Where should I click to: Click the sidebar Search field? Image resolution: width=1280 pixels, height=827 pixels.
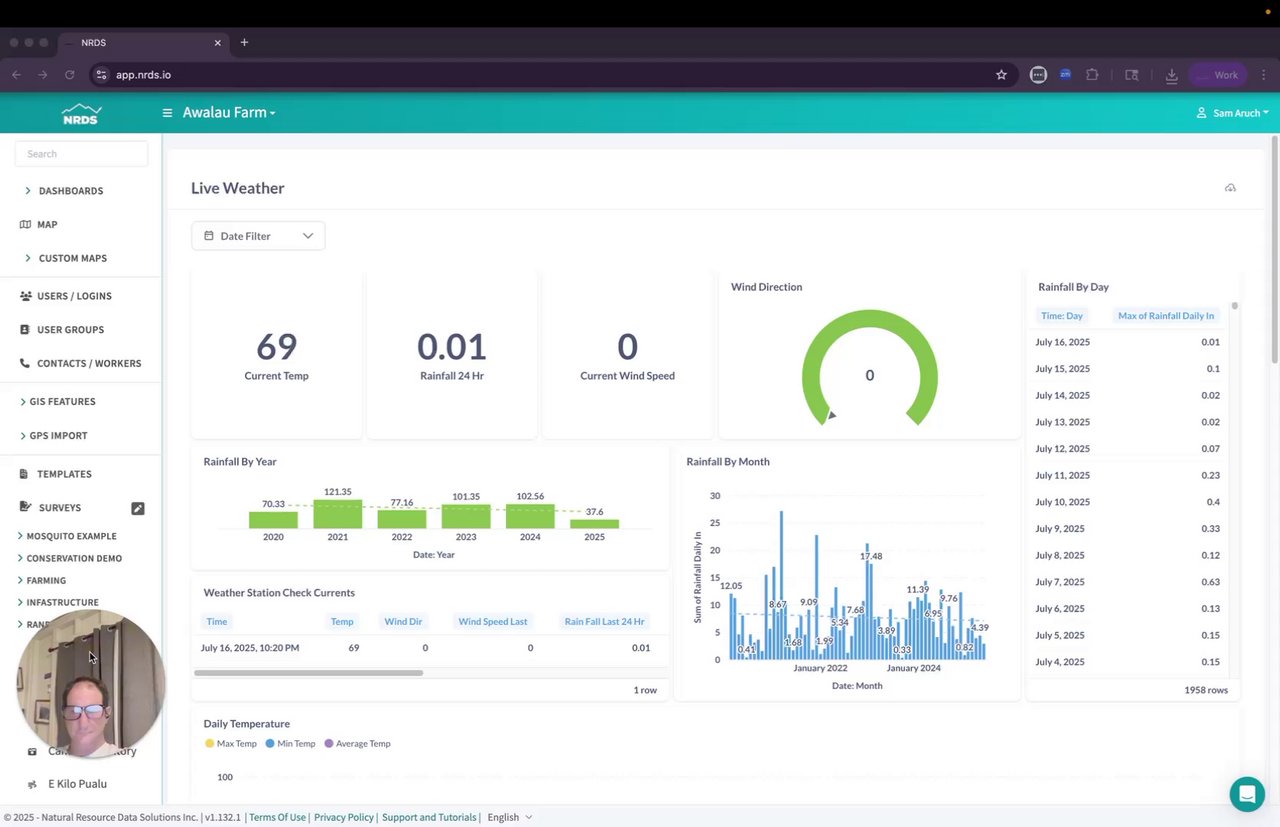[x=81, y=154]
